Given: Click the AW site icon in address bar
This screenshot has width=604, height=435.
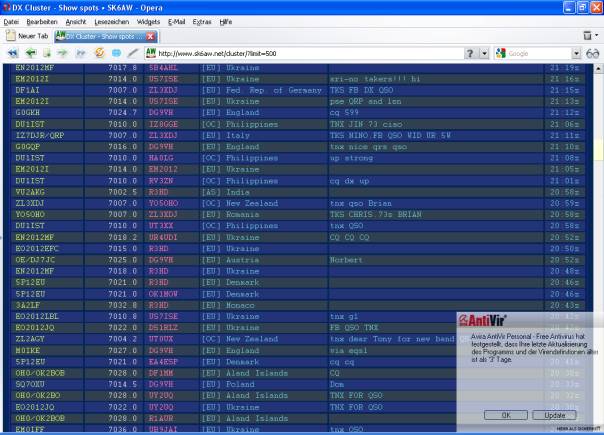Looking at the screenshot, I should [151, 53].
